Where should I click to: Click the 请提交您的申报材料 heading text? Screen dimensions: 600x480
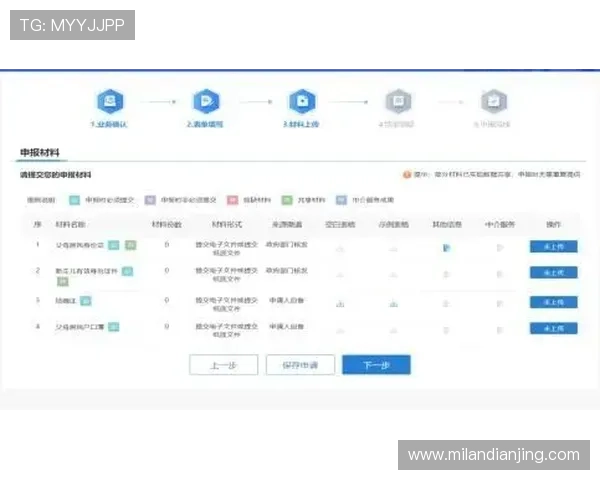pos(55,175)
